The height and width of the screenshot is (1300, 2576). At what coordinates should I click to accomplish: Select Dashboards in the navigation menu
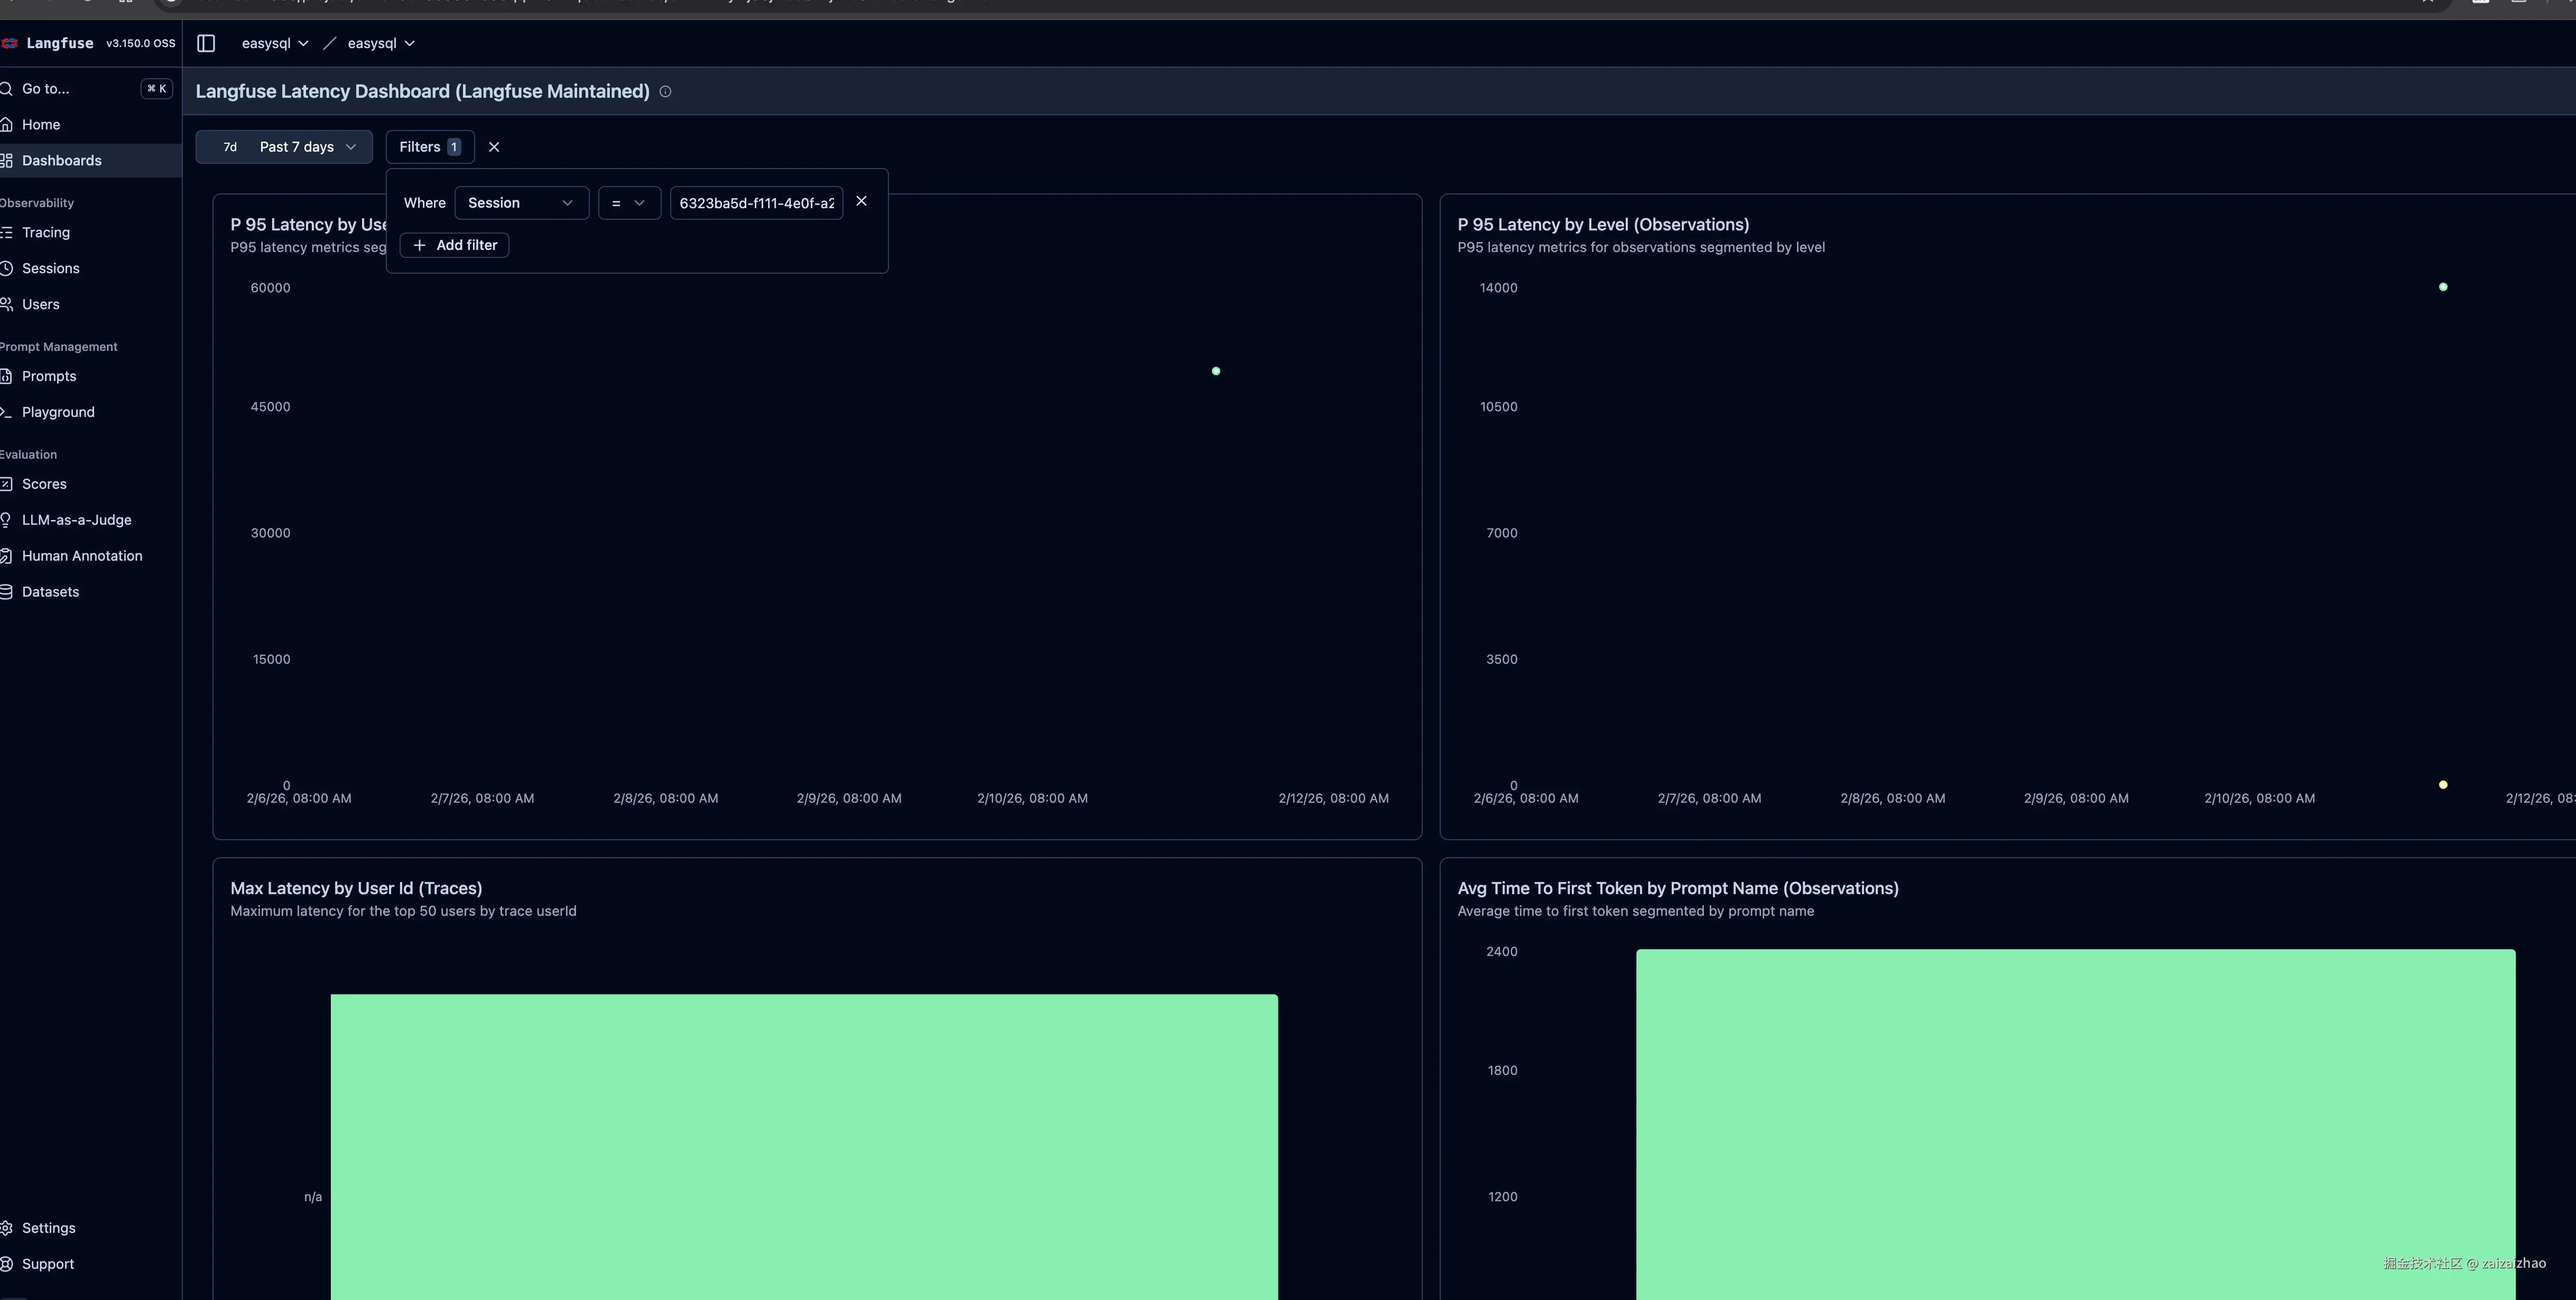click(x=61, y=160)
